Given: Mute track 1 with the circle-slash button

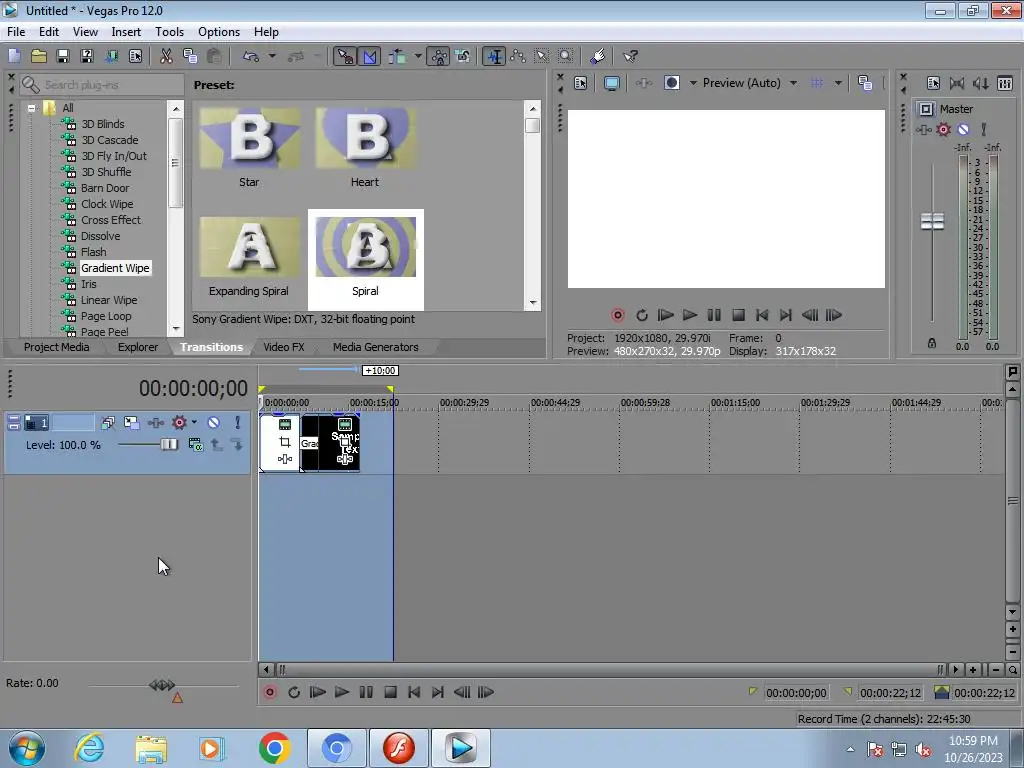Looking at the screenshot, I should click(214, 423).
